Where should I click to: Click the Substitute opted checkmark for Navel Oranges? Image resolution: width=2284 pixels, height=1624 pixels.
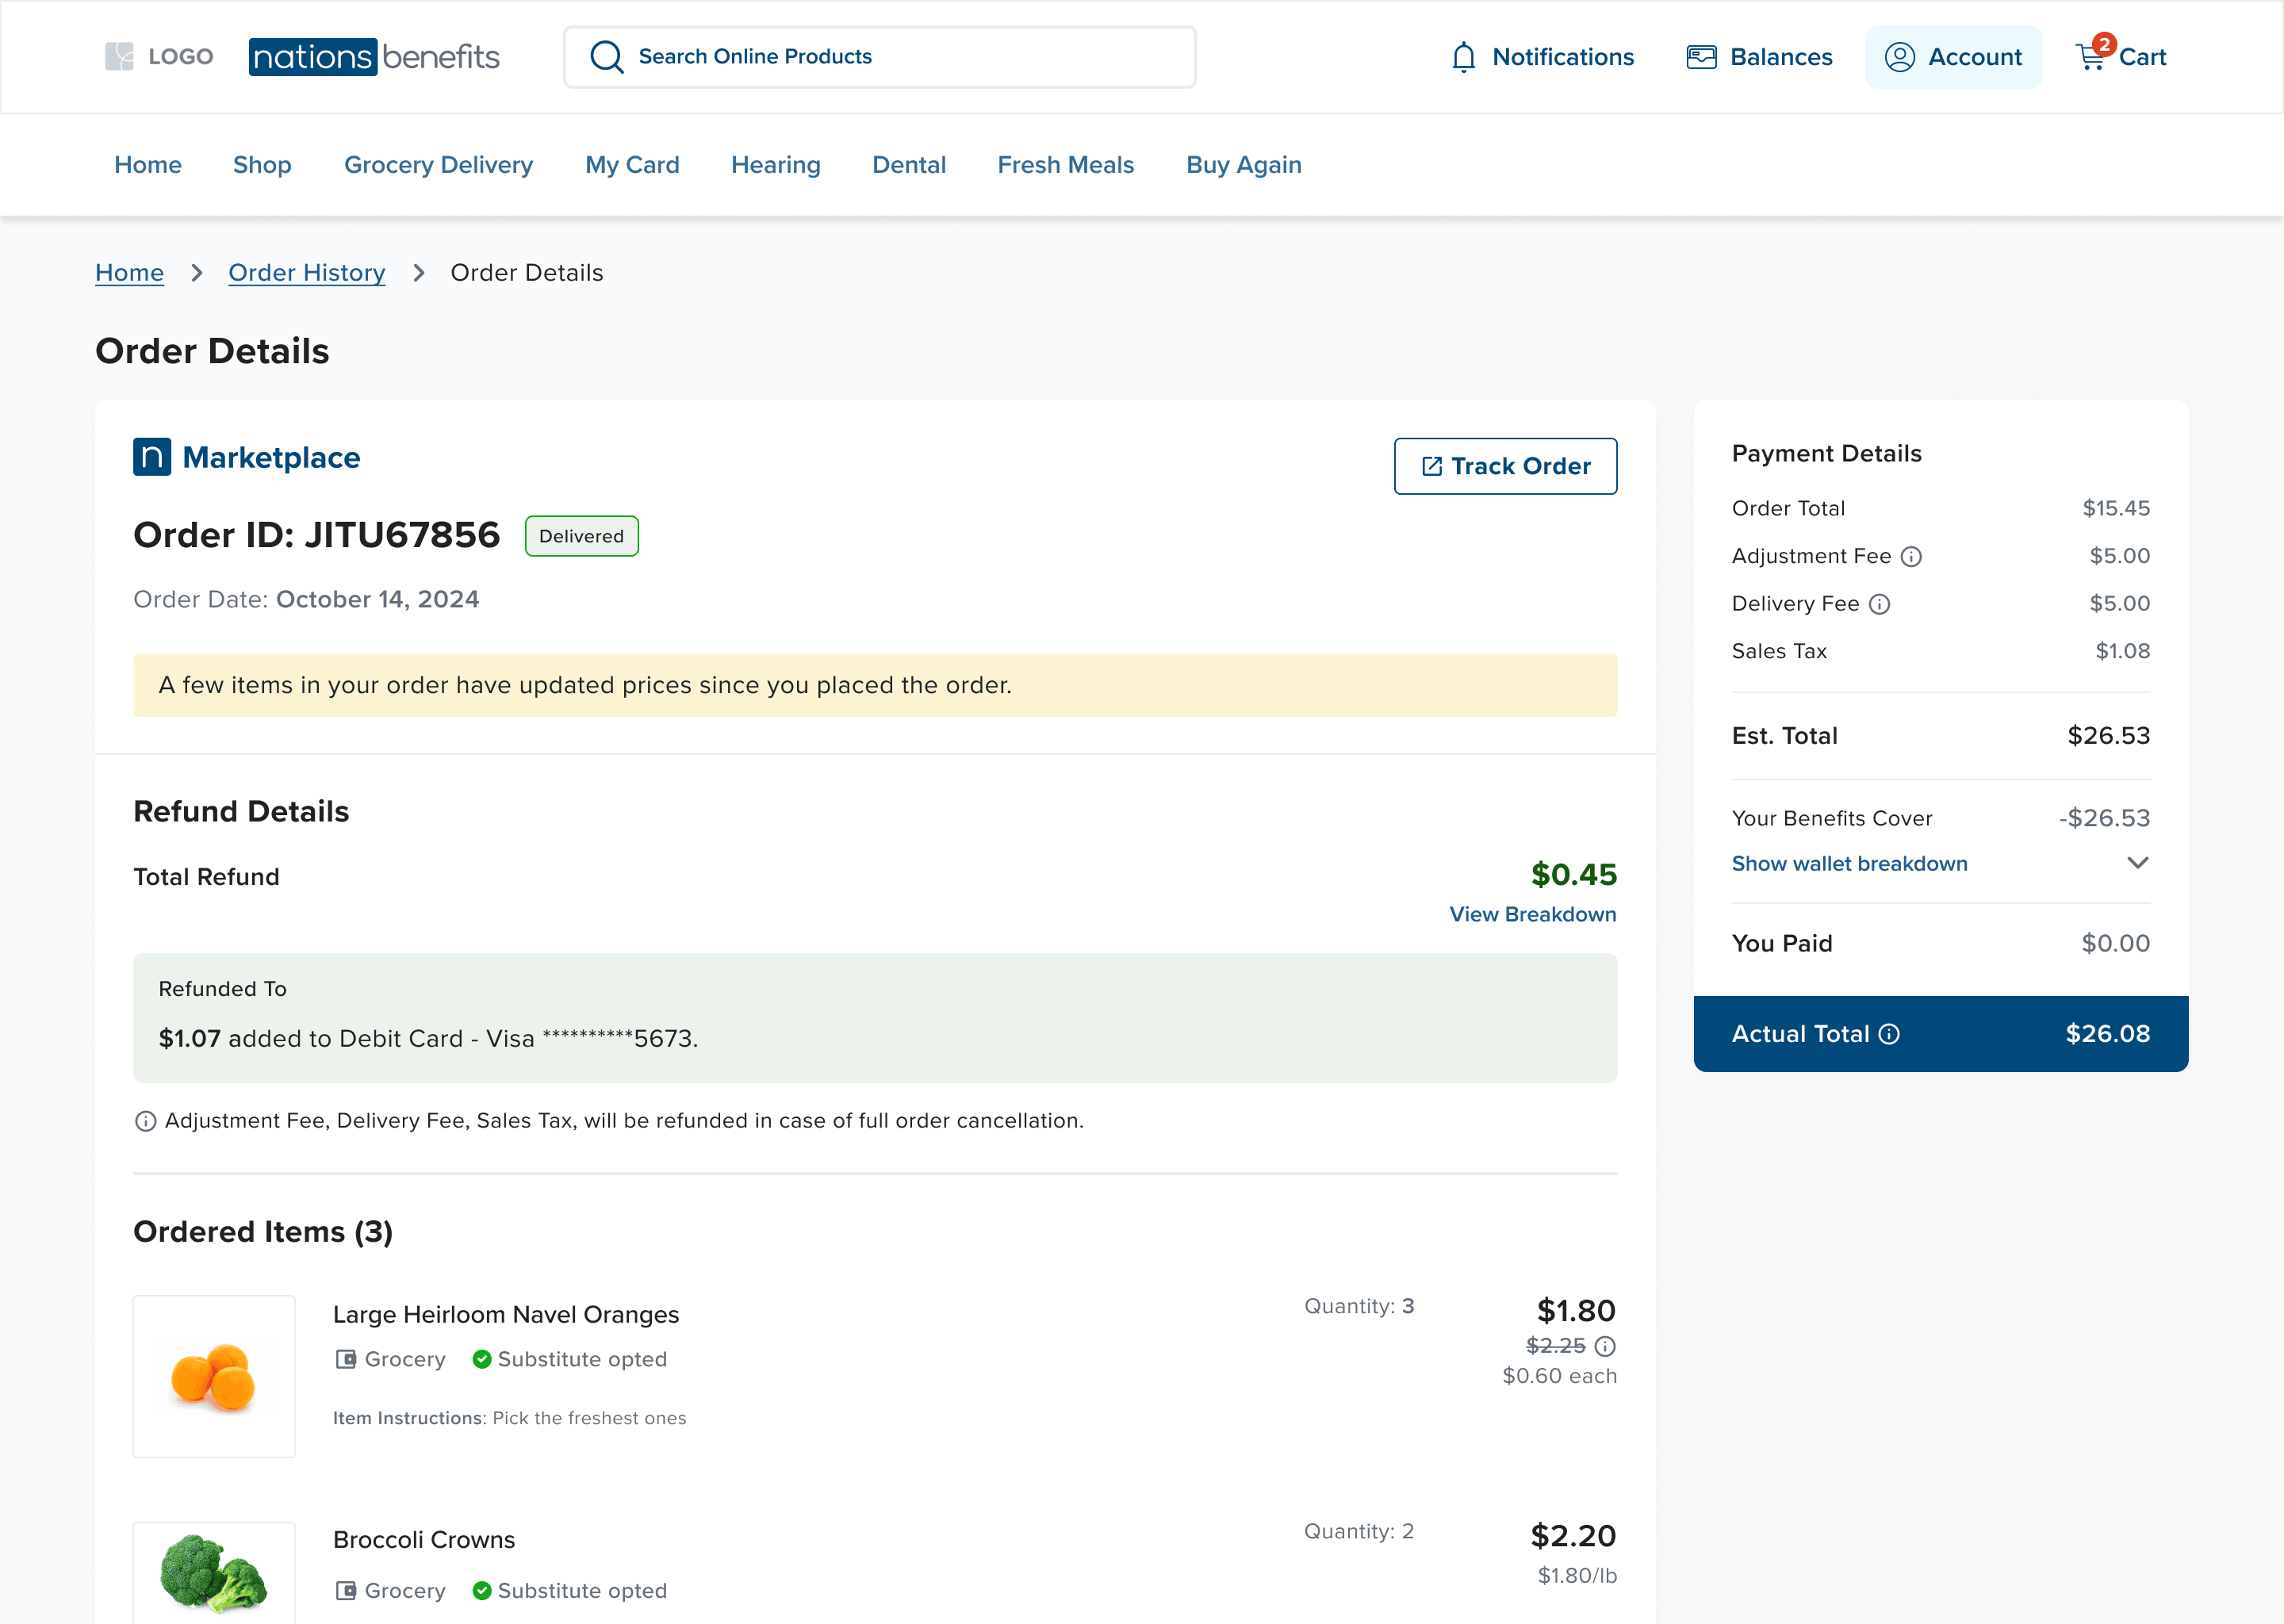click(482, 1359)
